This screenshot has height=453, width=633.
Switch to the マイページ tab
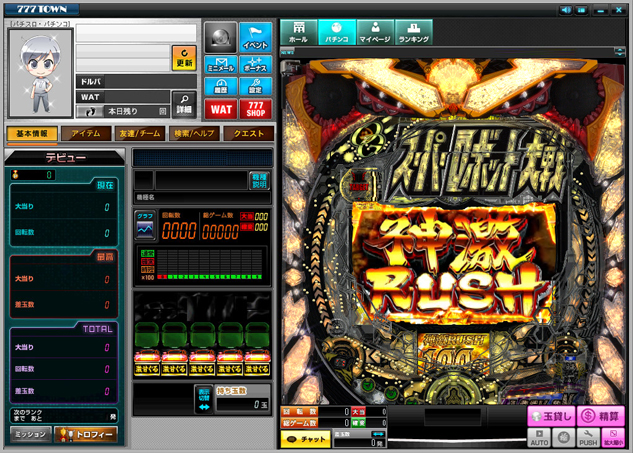click(x=375, y=32)
